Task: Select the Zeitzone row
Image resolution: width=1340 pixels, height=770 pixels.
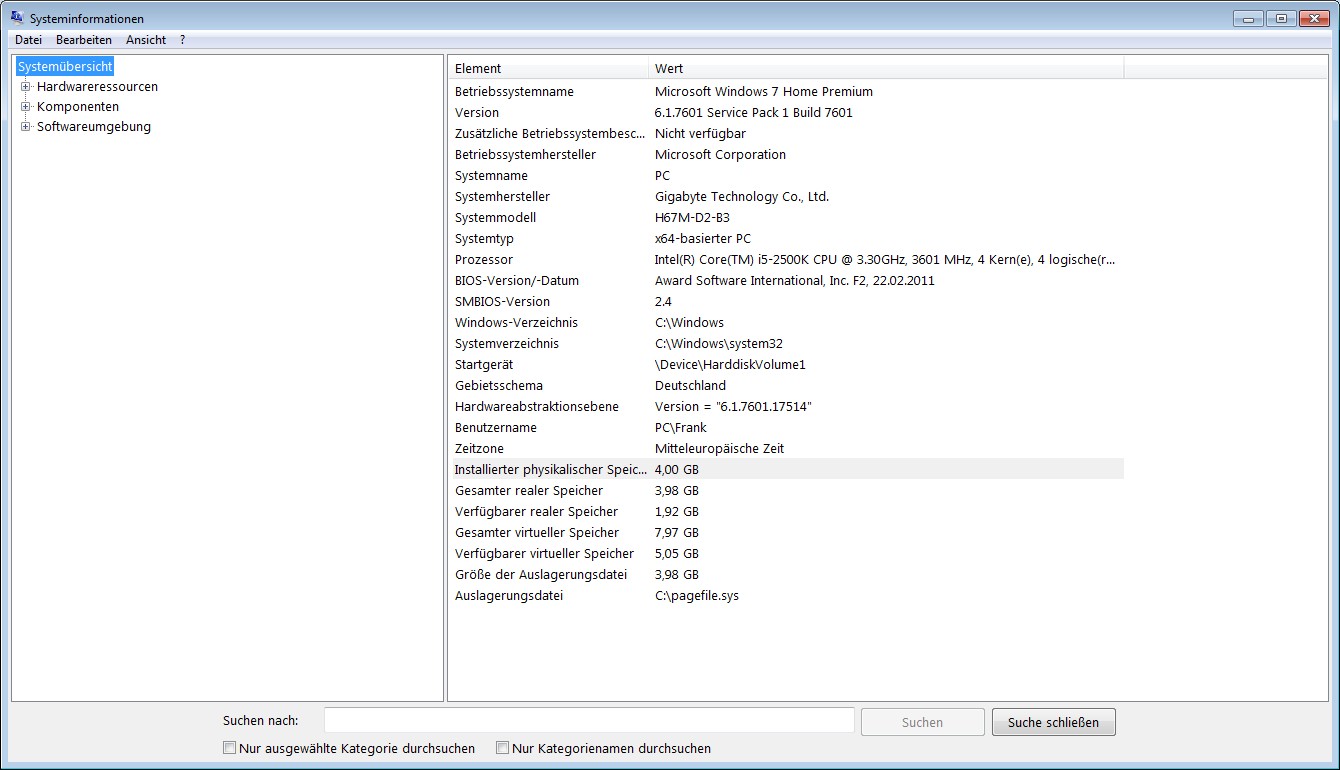Action: (786, 448)
